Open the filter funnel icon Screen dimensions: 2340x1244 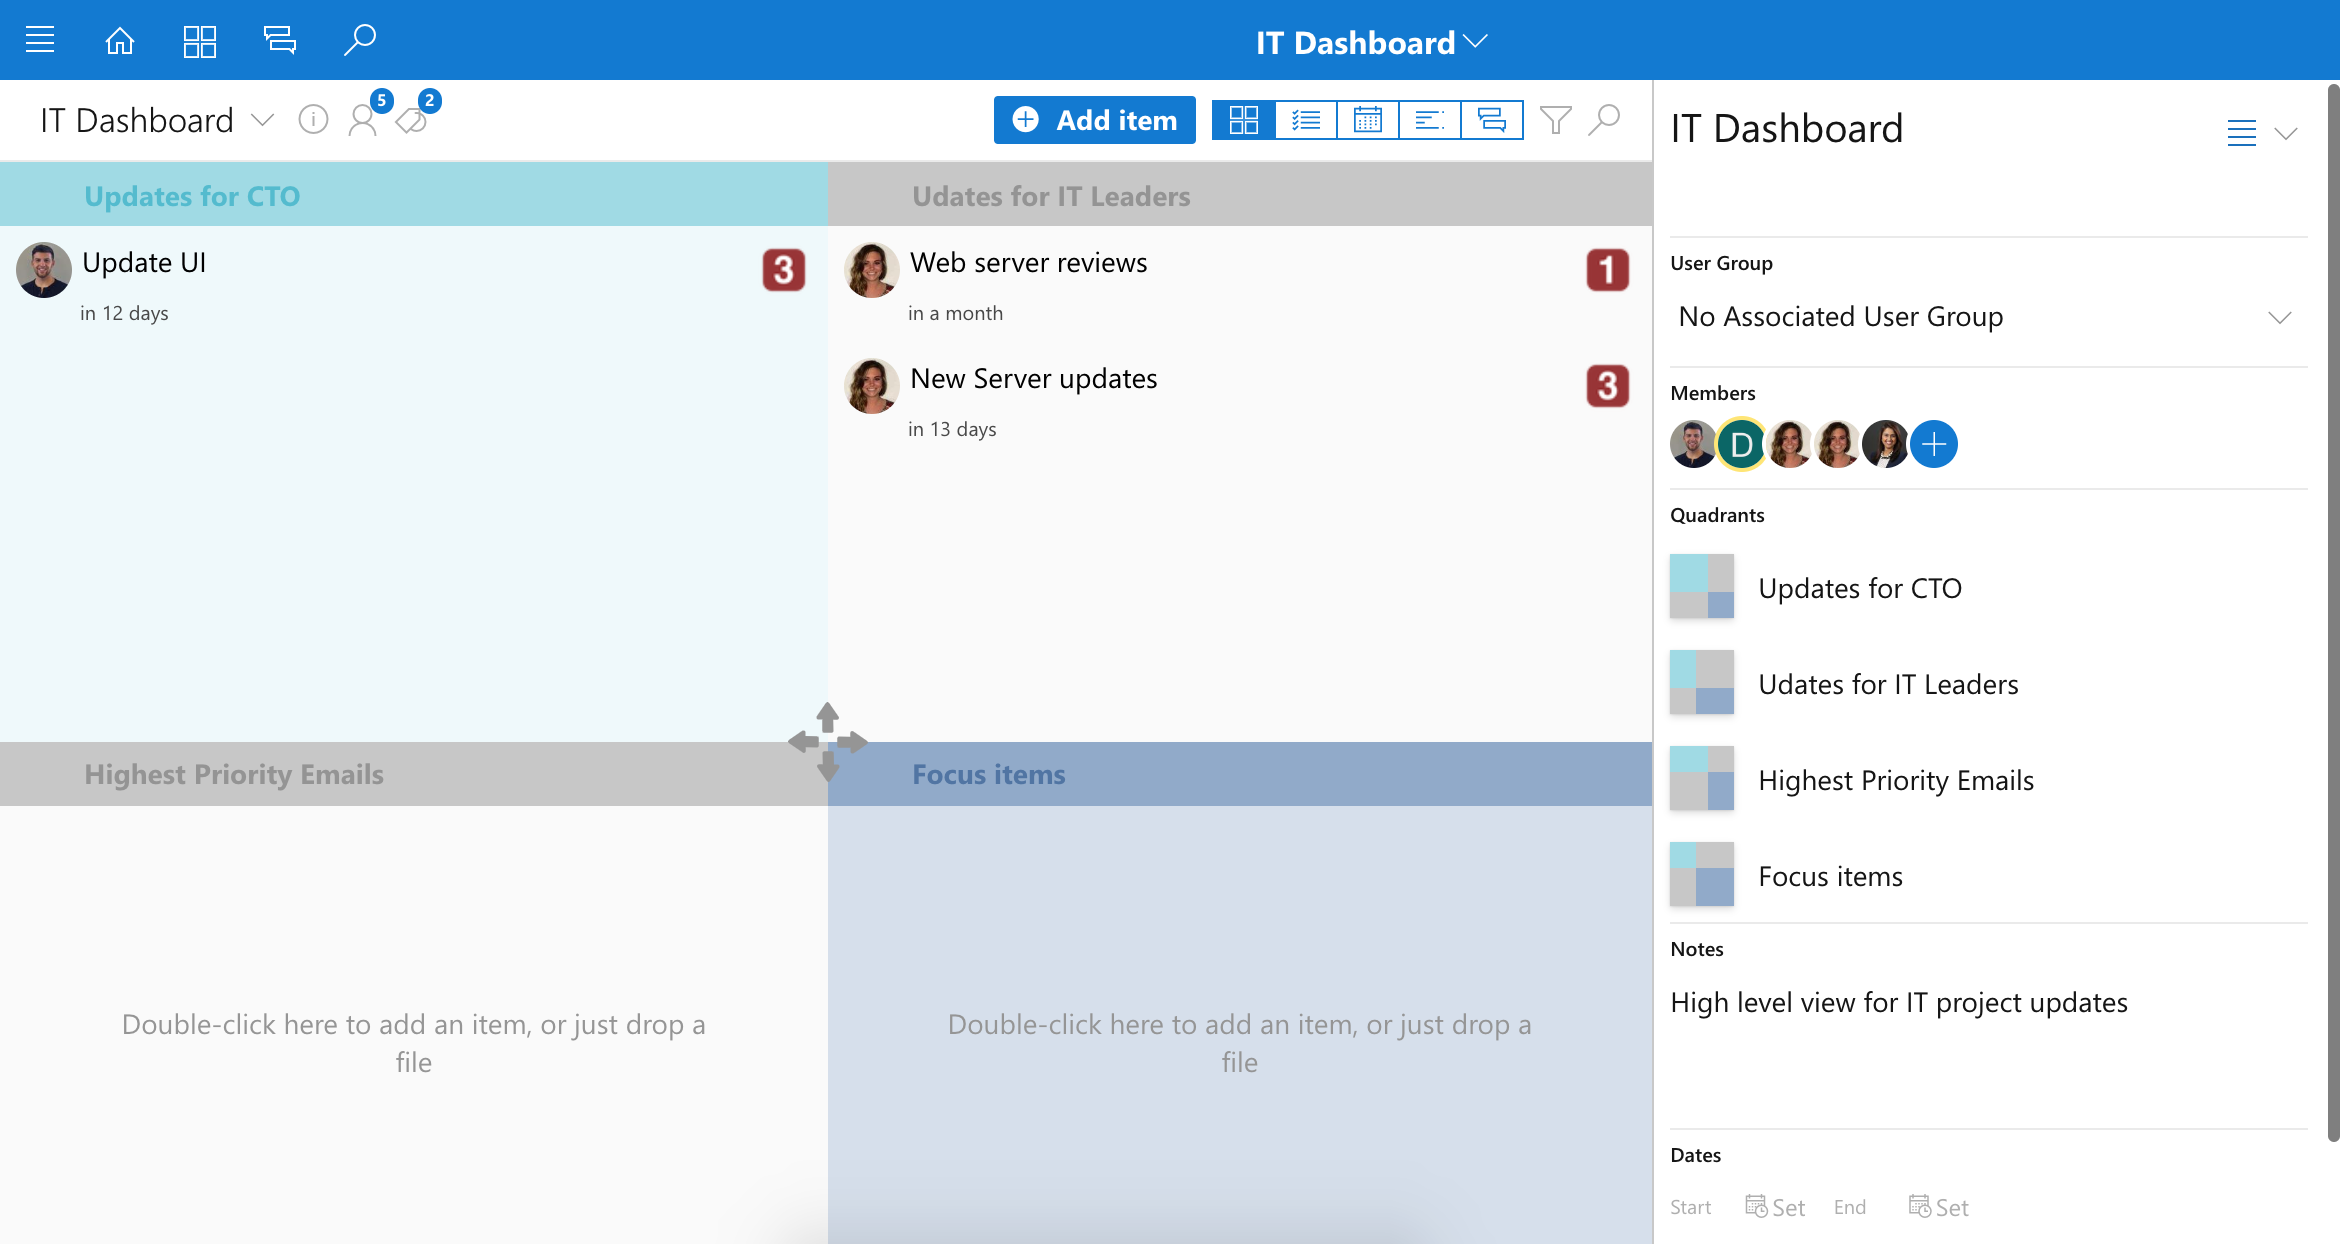(x=1555, y=120)
